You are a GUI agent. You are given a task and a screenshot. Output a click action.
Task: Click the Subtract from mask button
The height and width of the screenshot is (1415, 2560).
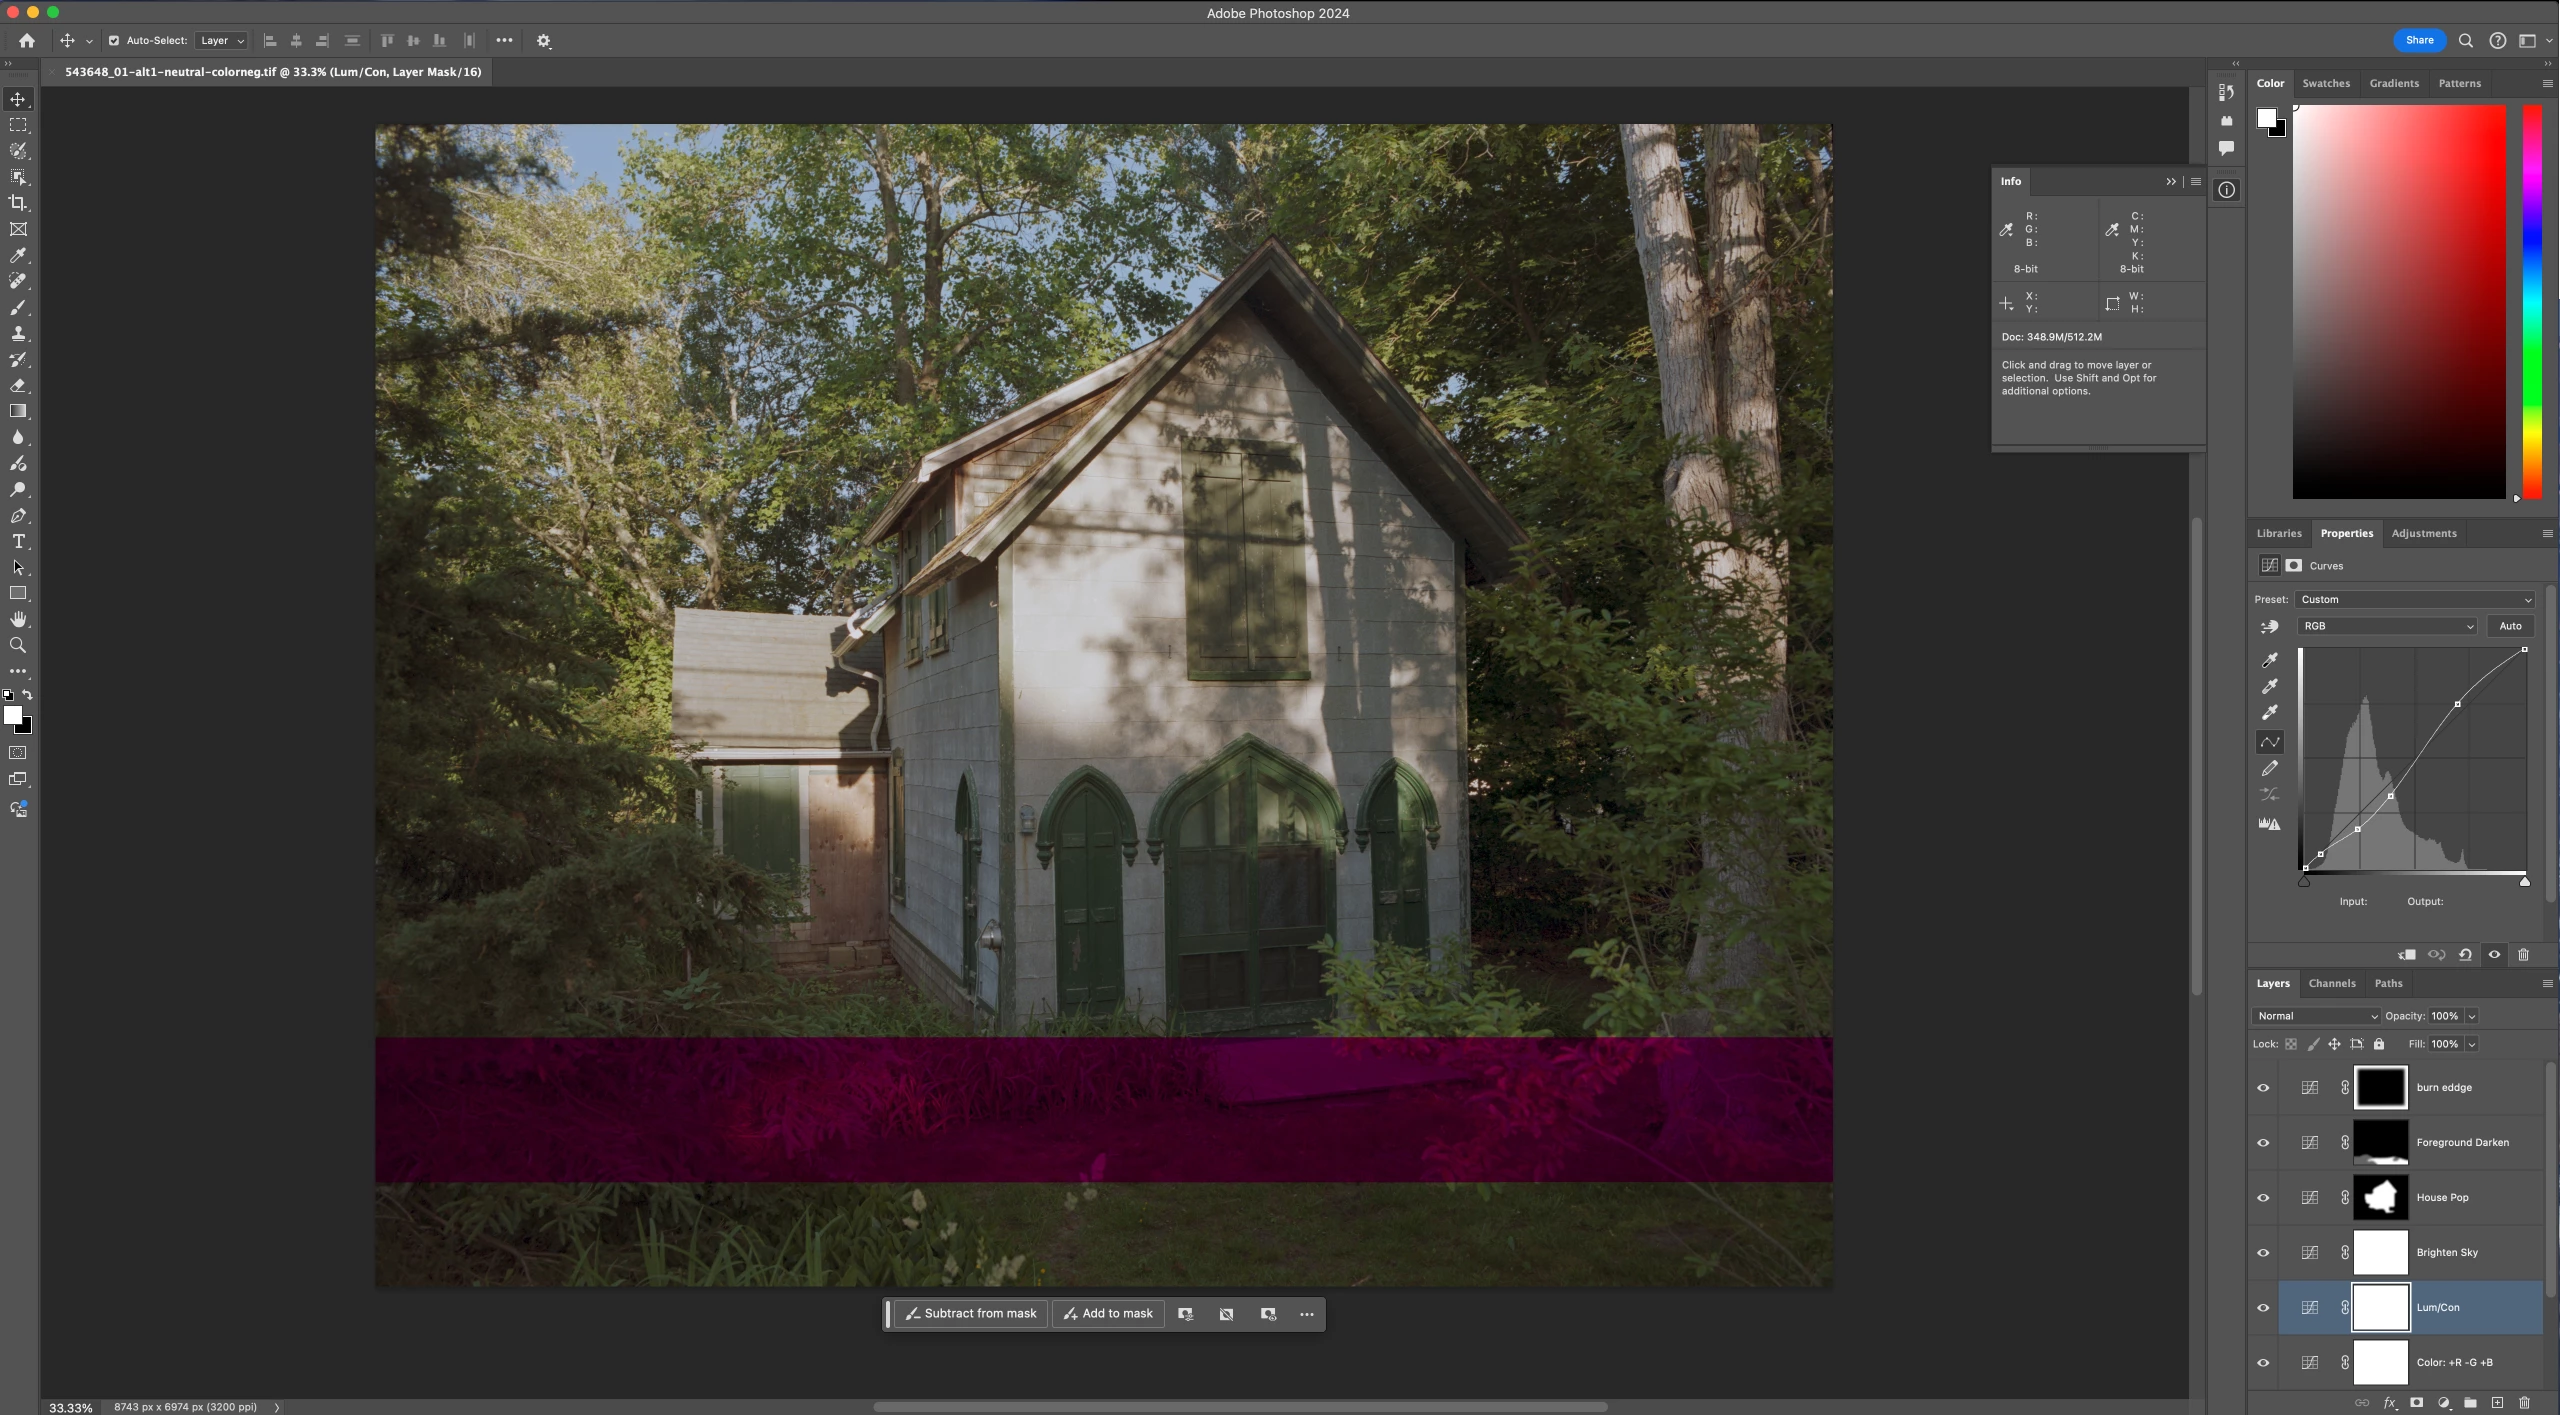[970, 1313]
